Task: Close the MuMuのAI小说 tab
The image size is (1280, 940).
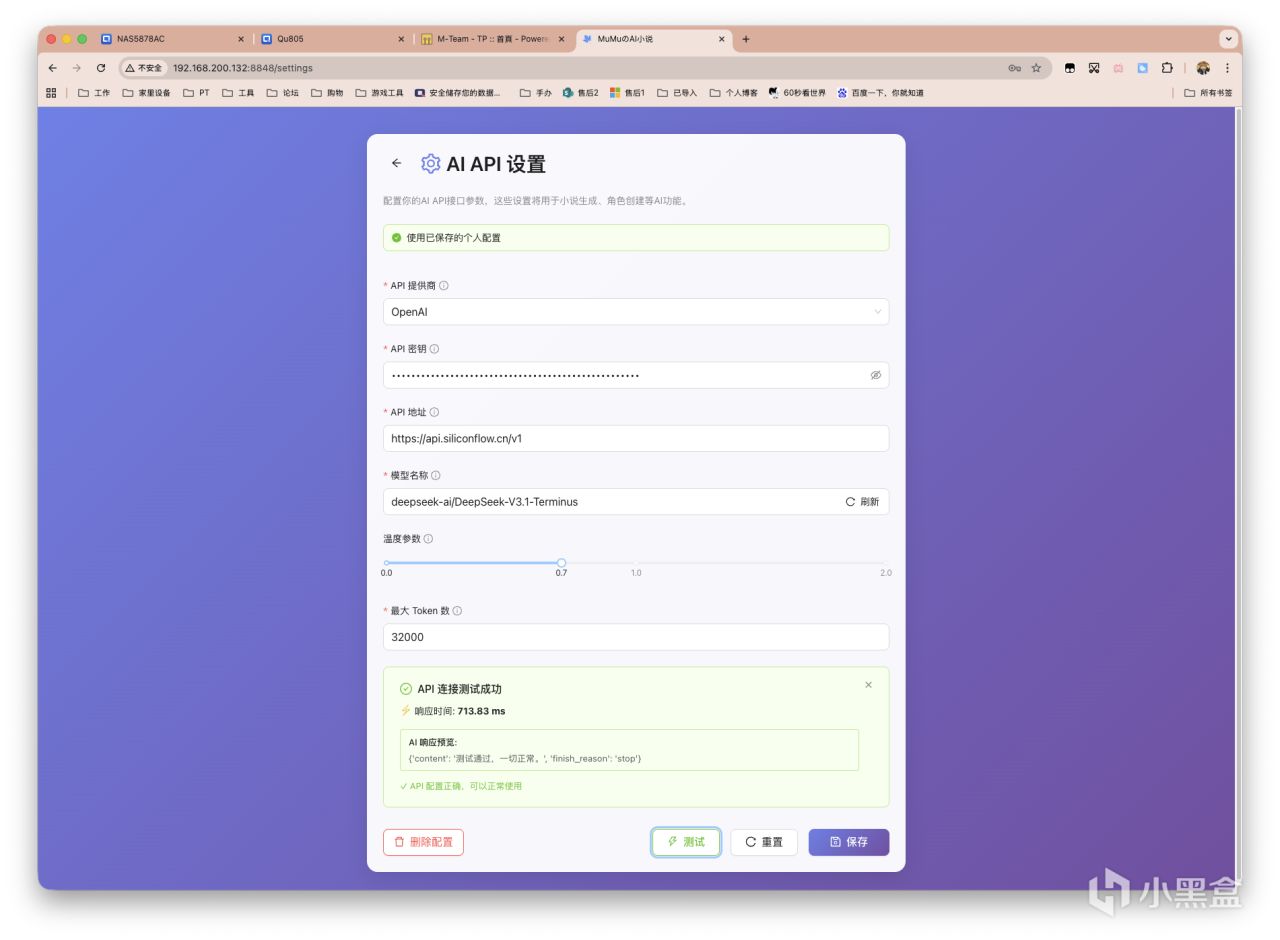Action: click(722, 39)
